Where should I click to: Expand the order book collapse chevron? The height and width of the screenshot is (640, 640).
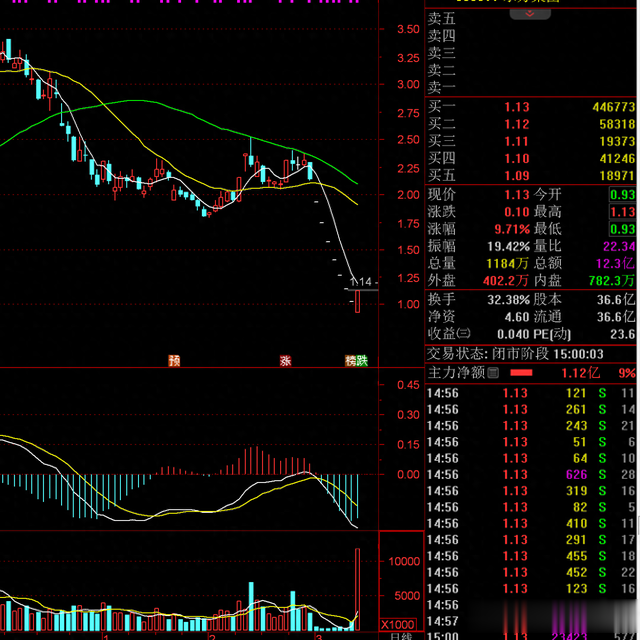[530, 13]
